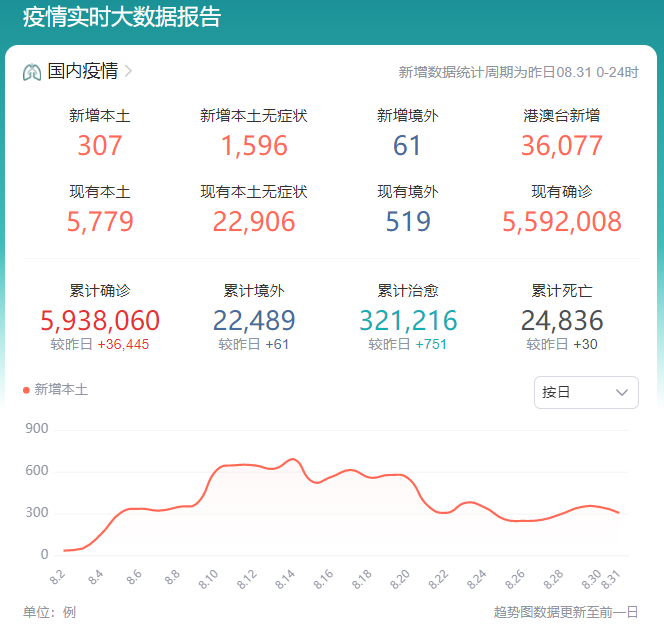Click the lungs icon beside 国内疫情
The width and height of the screenshot is (664, 630).
(x=32, y=72)
